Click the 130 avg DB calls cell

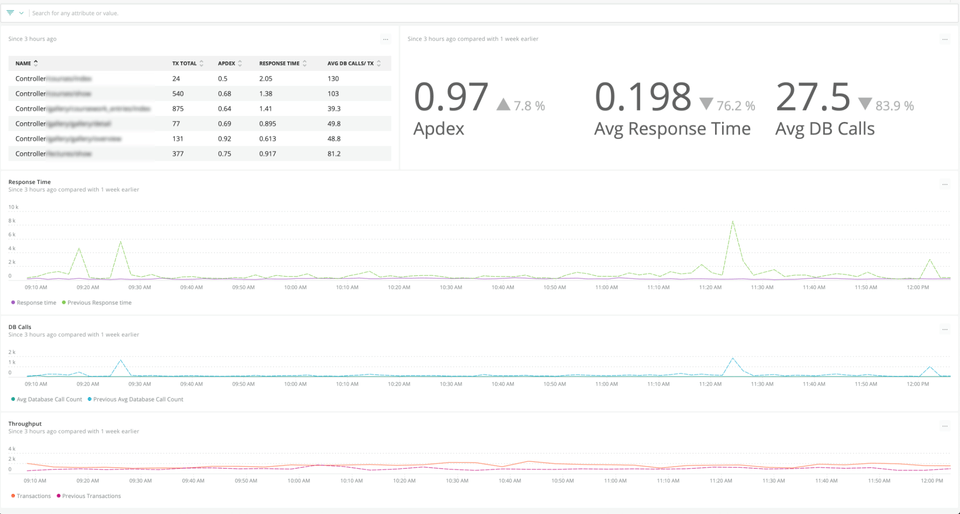click(333, 78)
